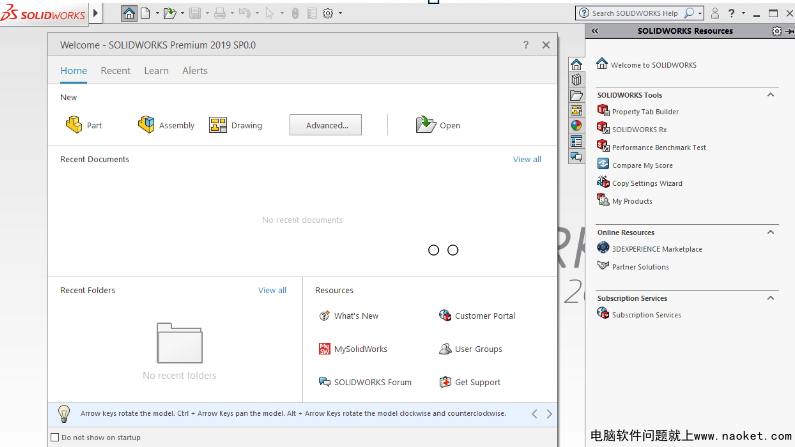This screenshot has width=795, height=447.
Task: Open the Welcome home toolbar icon
Action: coord(129,13)
